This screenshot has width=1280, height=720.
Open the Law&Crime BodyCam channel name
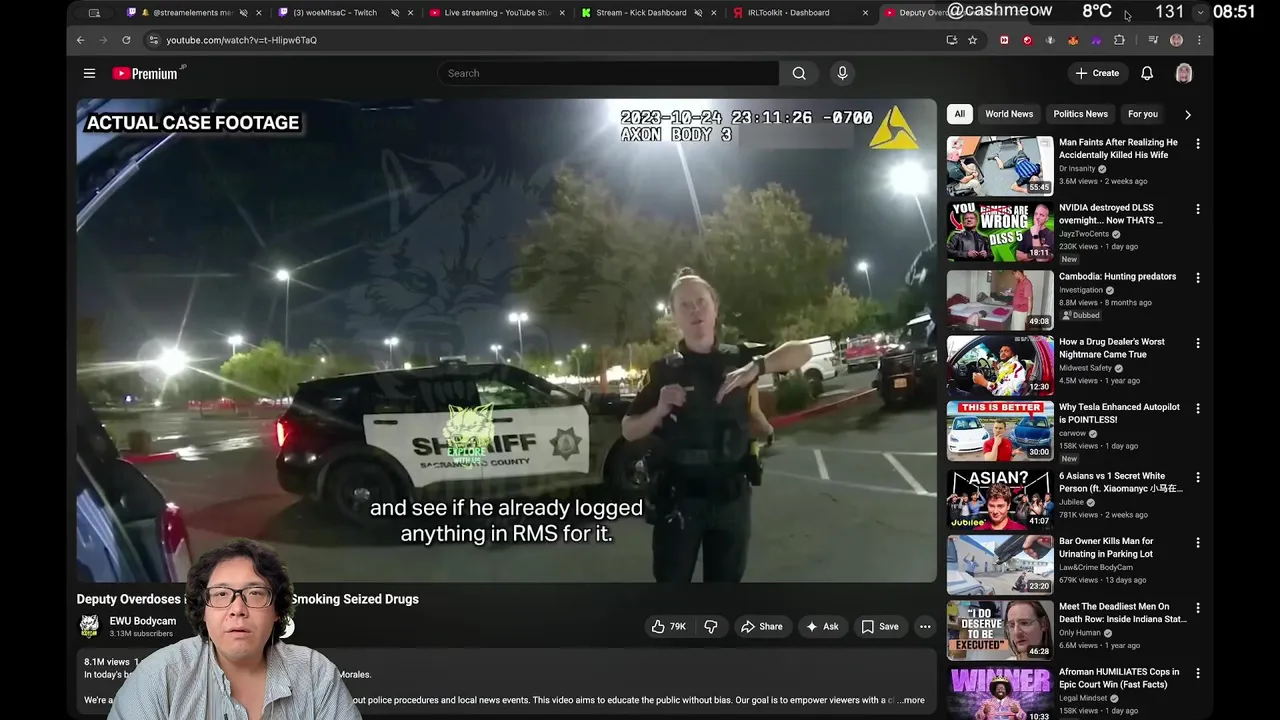click(x=1096, y=567)
